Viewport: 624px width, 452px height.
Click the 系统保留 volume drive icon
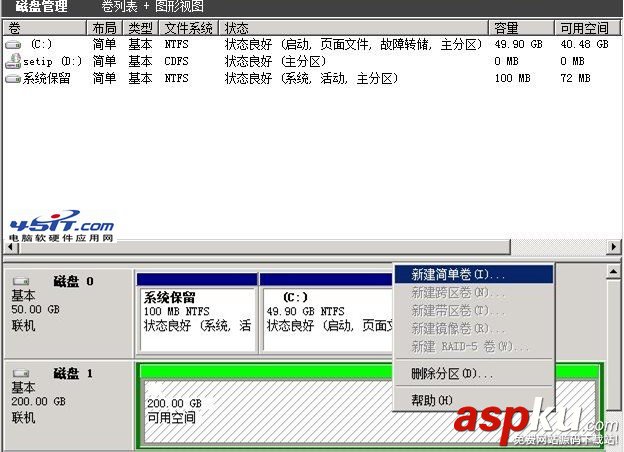point(13,79)
